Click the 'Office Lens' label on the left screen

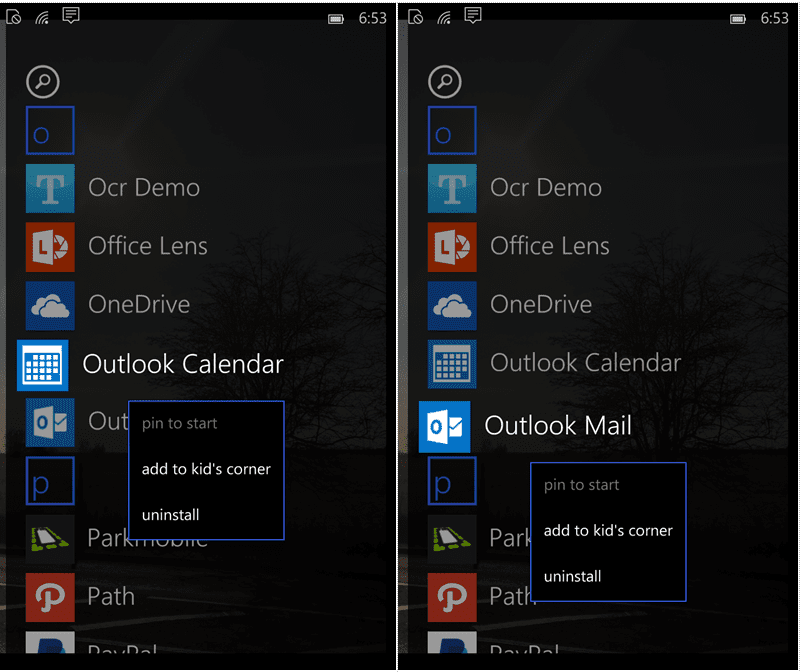click(148, 246)
